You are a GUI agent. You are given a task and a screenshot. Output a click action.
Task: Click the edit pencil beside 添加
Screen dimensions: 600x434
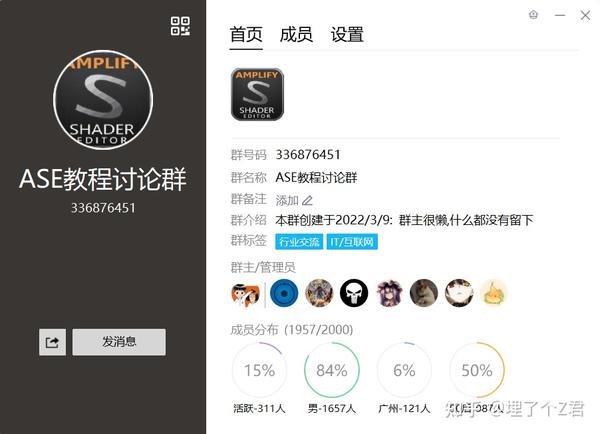pos(307,200)
